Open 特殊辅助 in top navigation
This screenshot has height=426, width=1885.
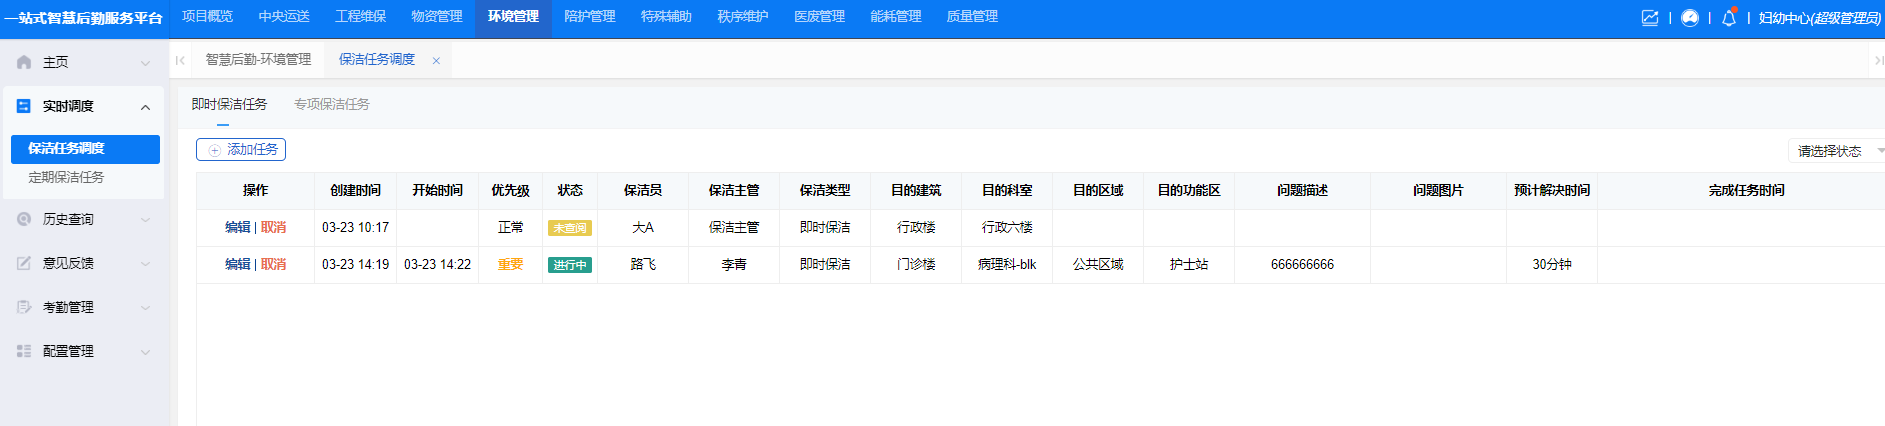tap(666, 16)
